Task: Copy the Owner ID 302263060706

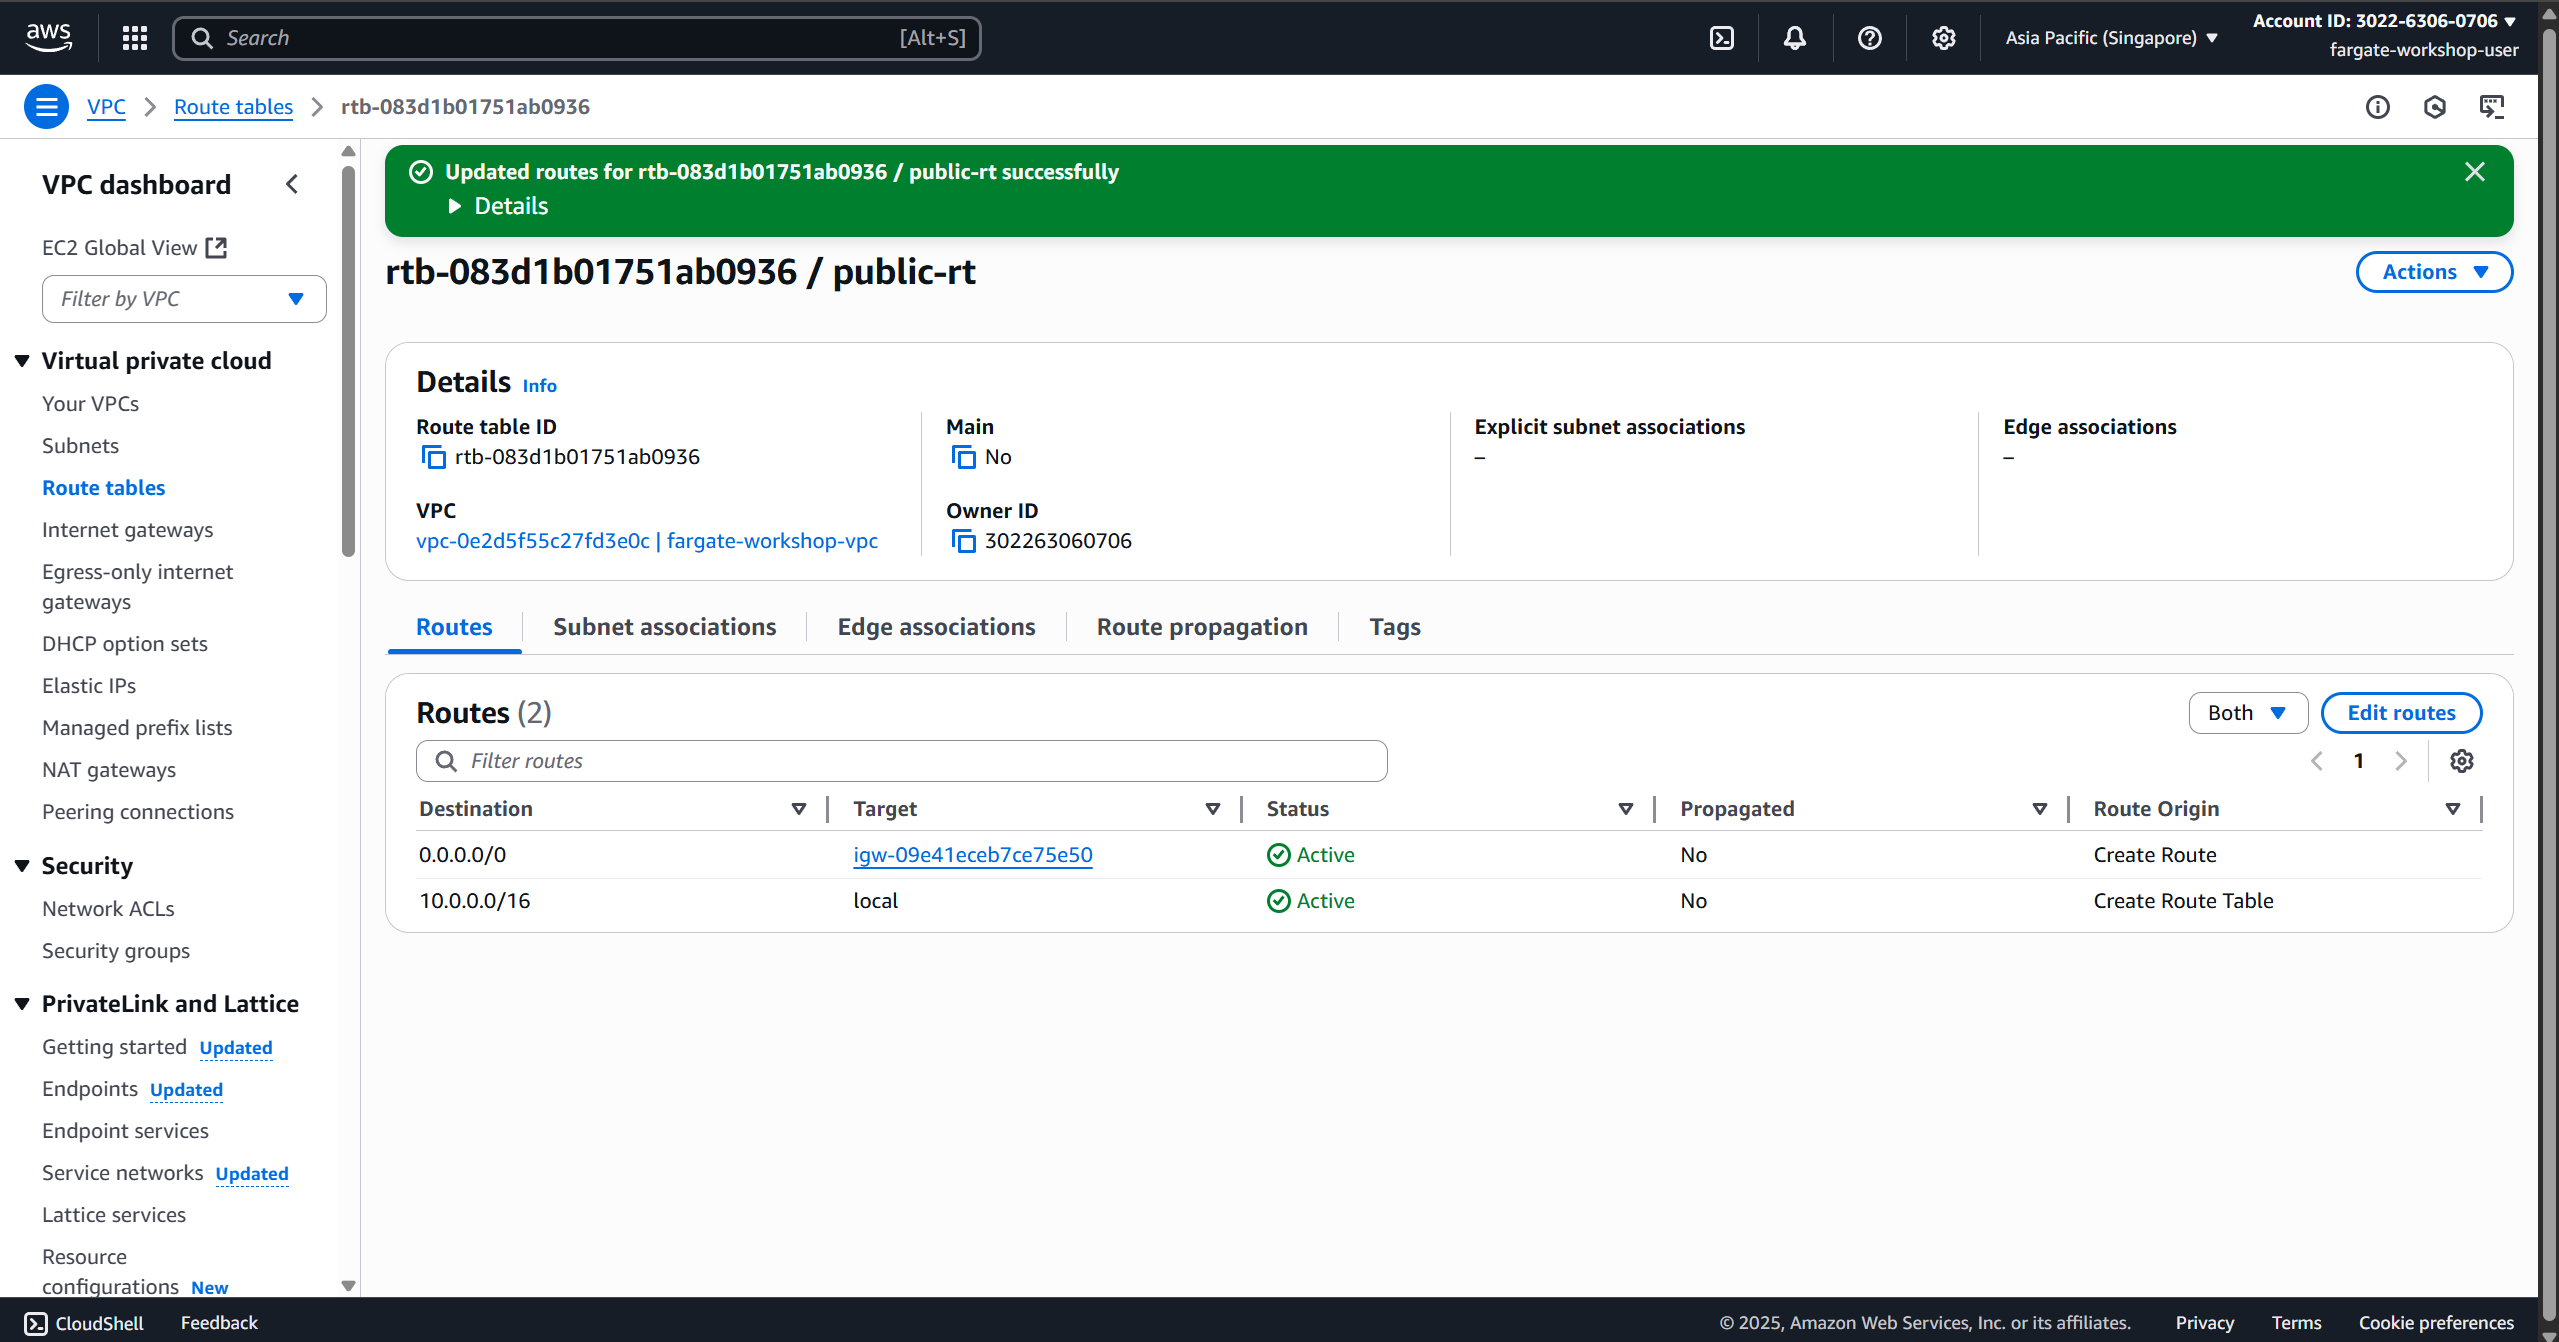Action: pos(963,541)
